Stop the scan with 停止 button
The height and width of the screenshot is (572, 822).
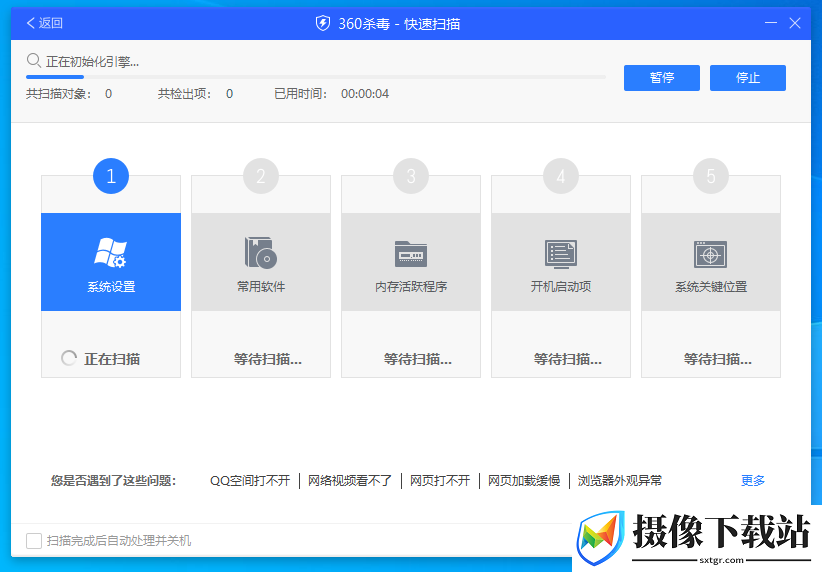point(748,78)
